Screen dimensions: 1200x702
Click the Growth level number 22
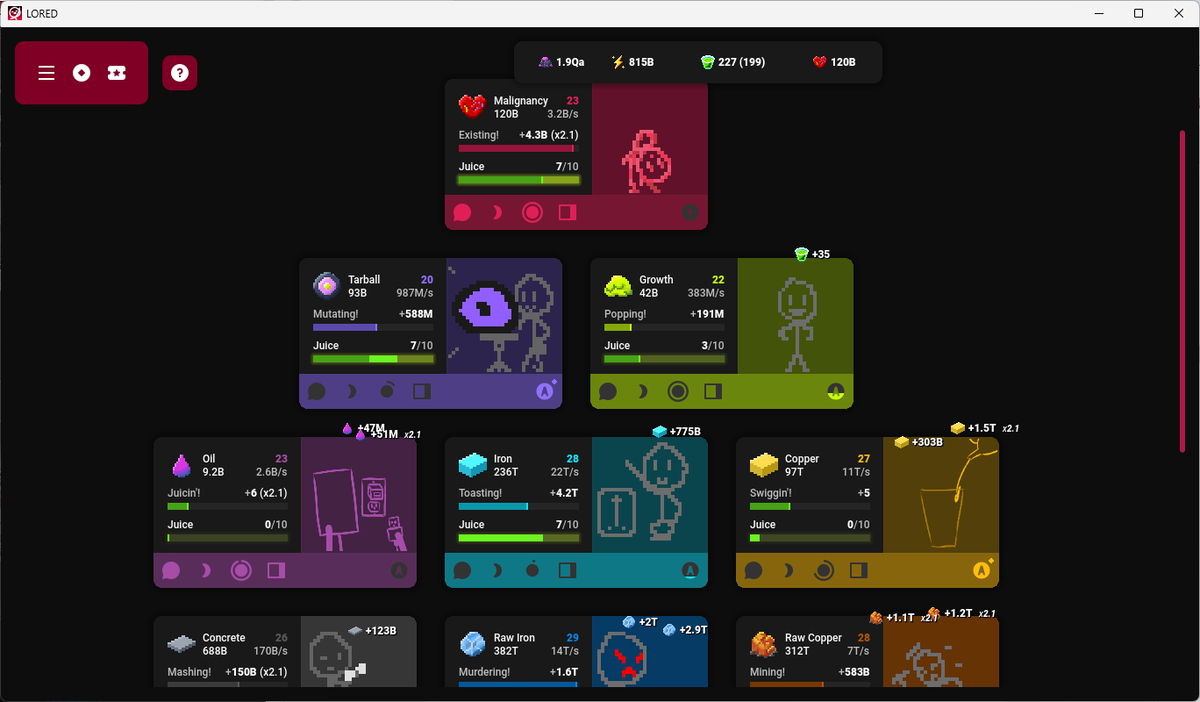pyautogui.click(x=718, y=280)
